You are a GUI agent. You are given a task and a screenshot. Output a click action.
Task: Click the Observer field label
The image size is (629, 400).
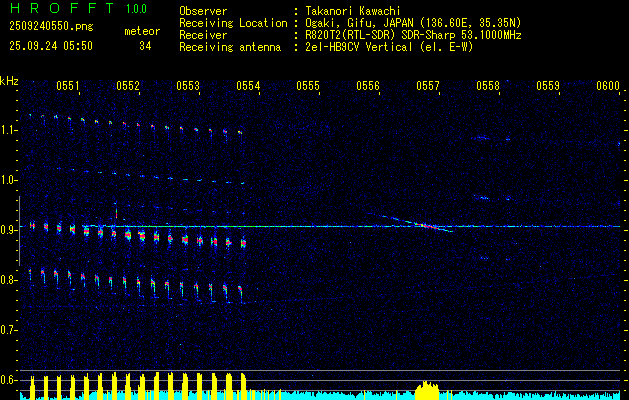[203, 11]
